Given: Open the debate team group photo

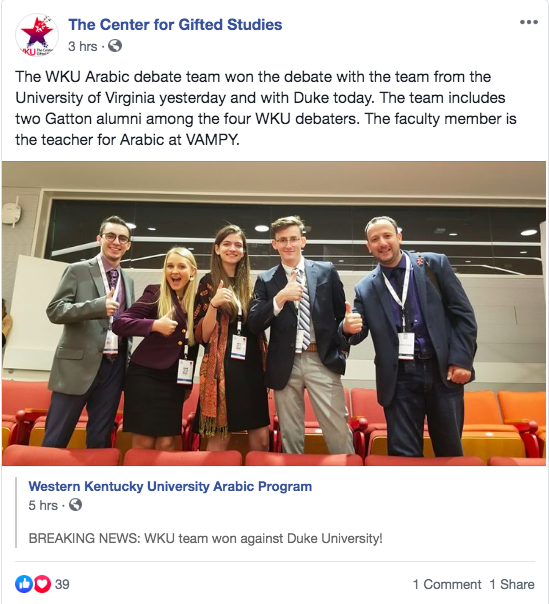Looking at the screenshot, I should tap(274, 313).
